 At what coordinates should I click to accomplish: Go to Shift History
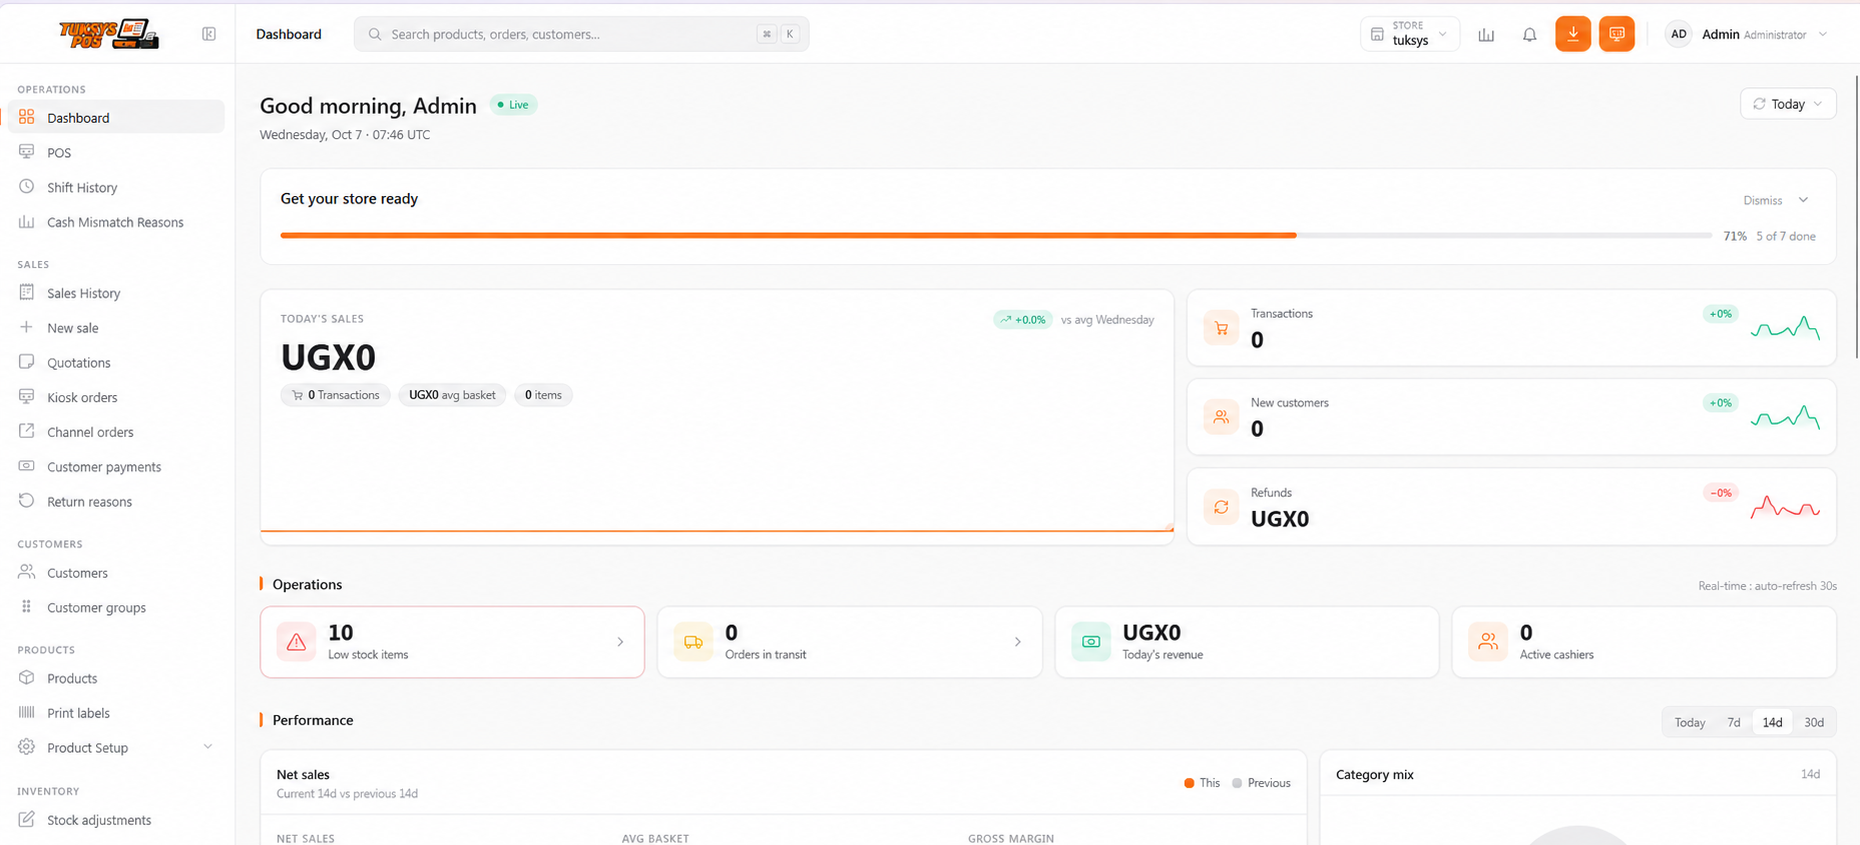[116, 187]
